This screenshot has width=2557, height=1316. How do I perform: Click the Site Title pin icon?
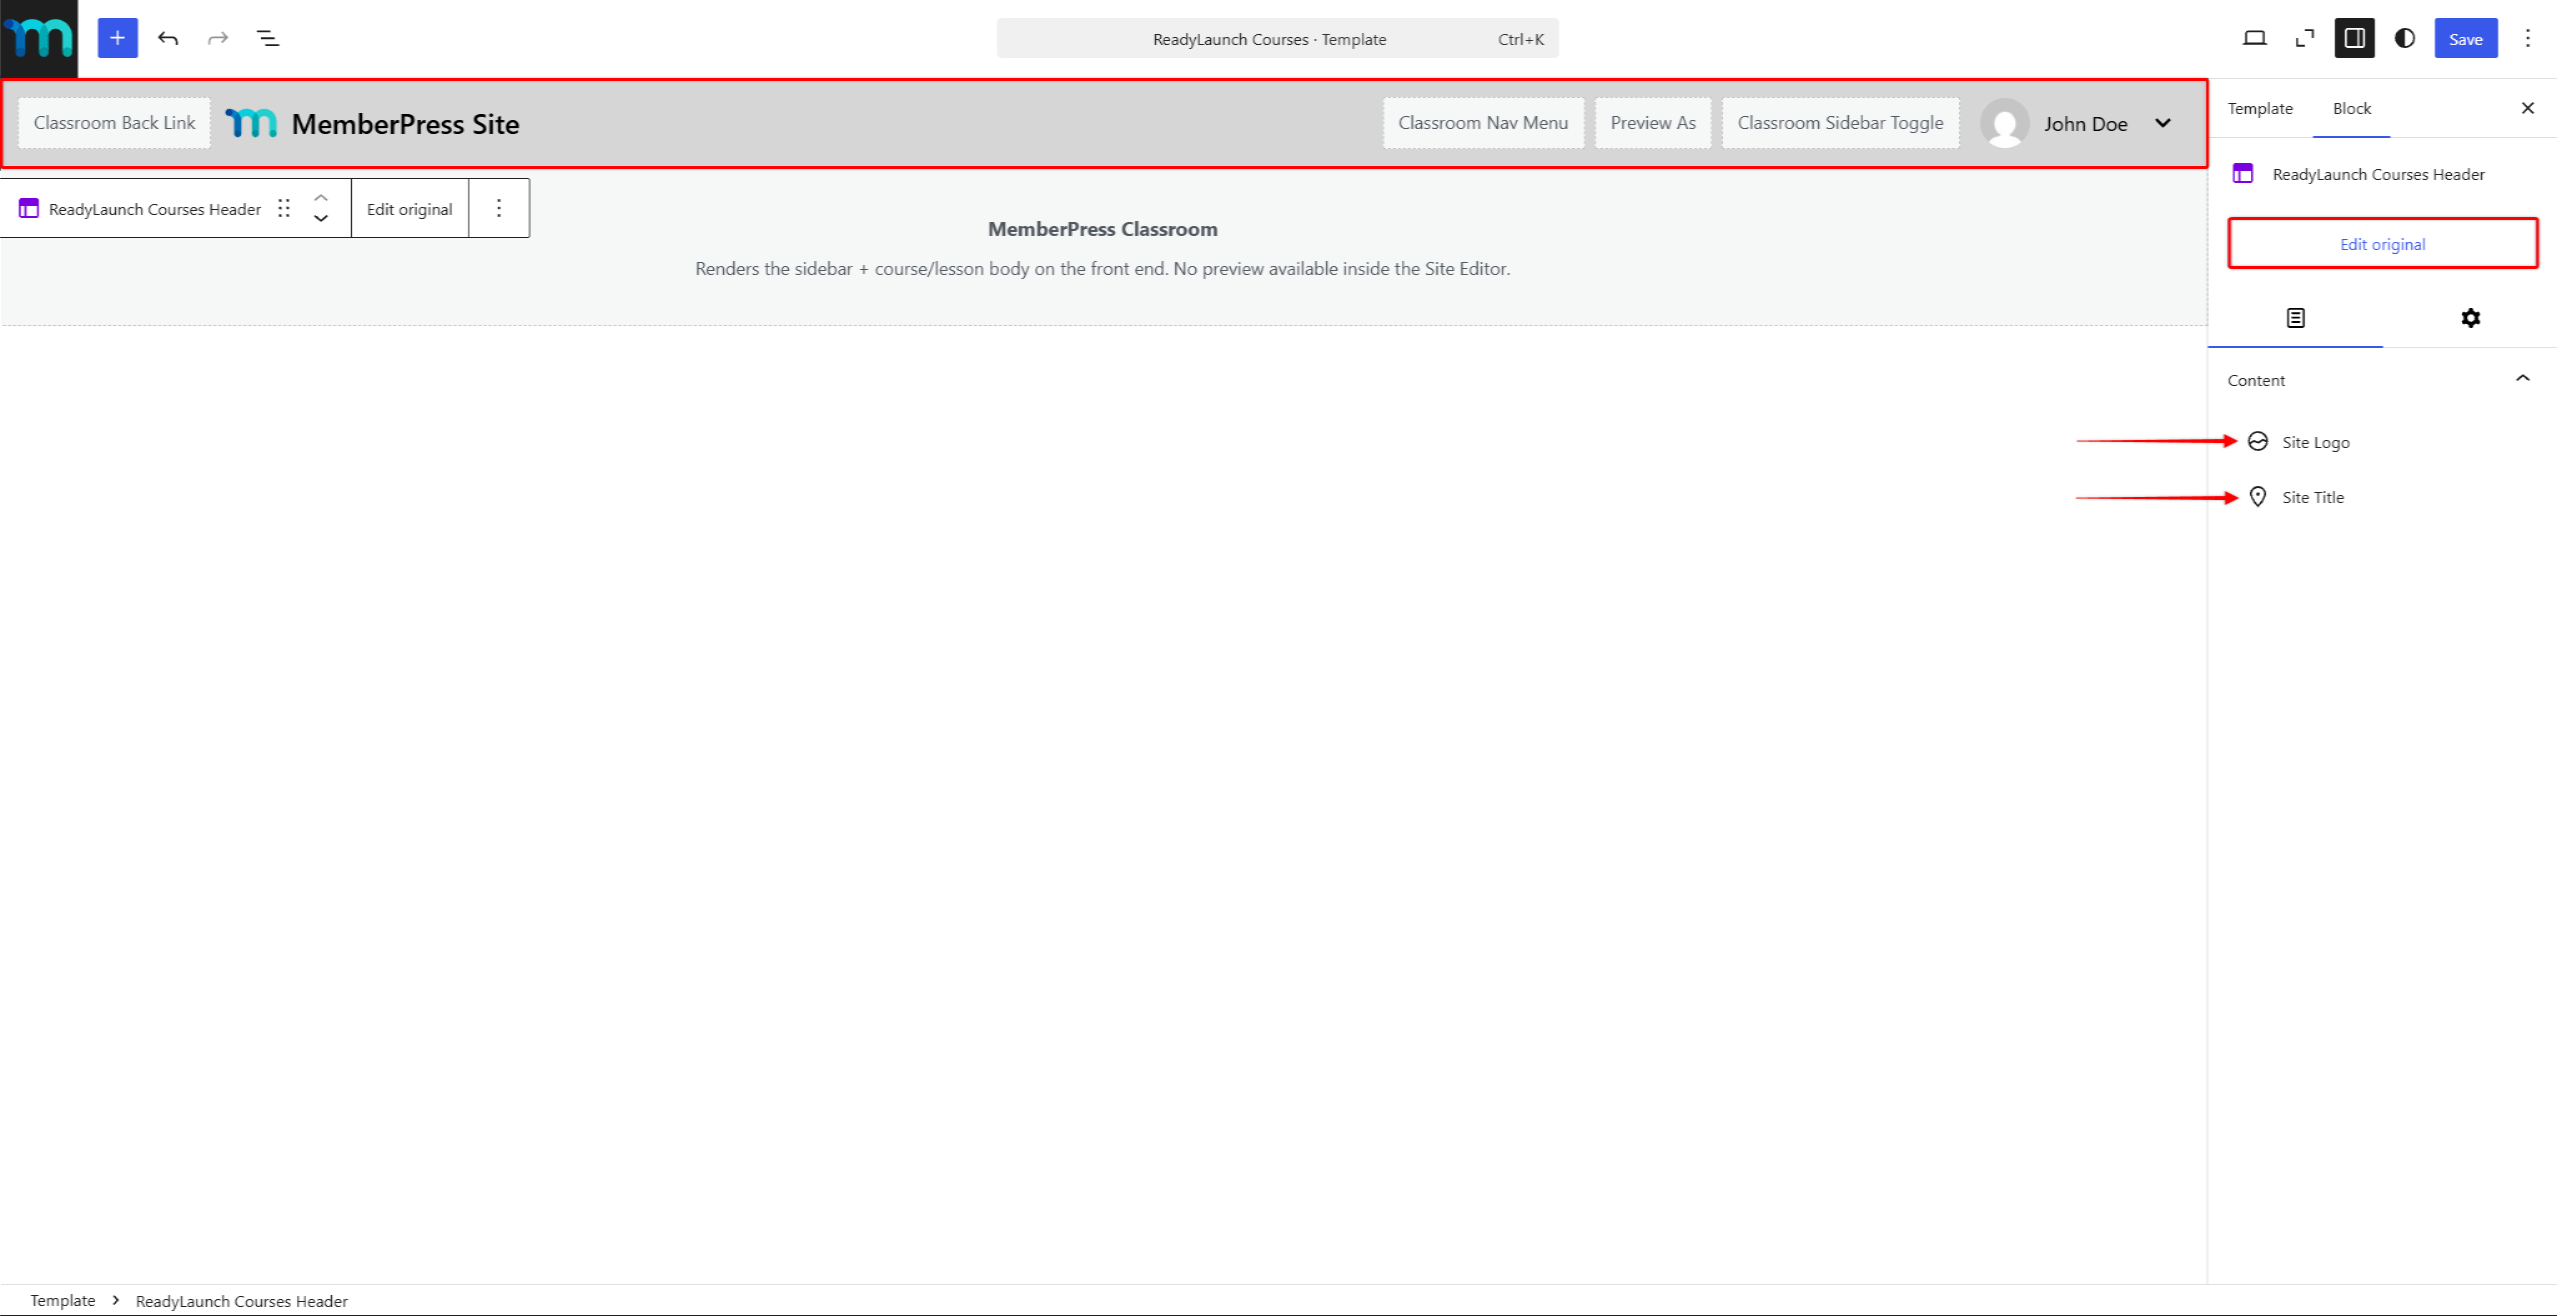[x=2257, y=496]
